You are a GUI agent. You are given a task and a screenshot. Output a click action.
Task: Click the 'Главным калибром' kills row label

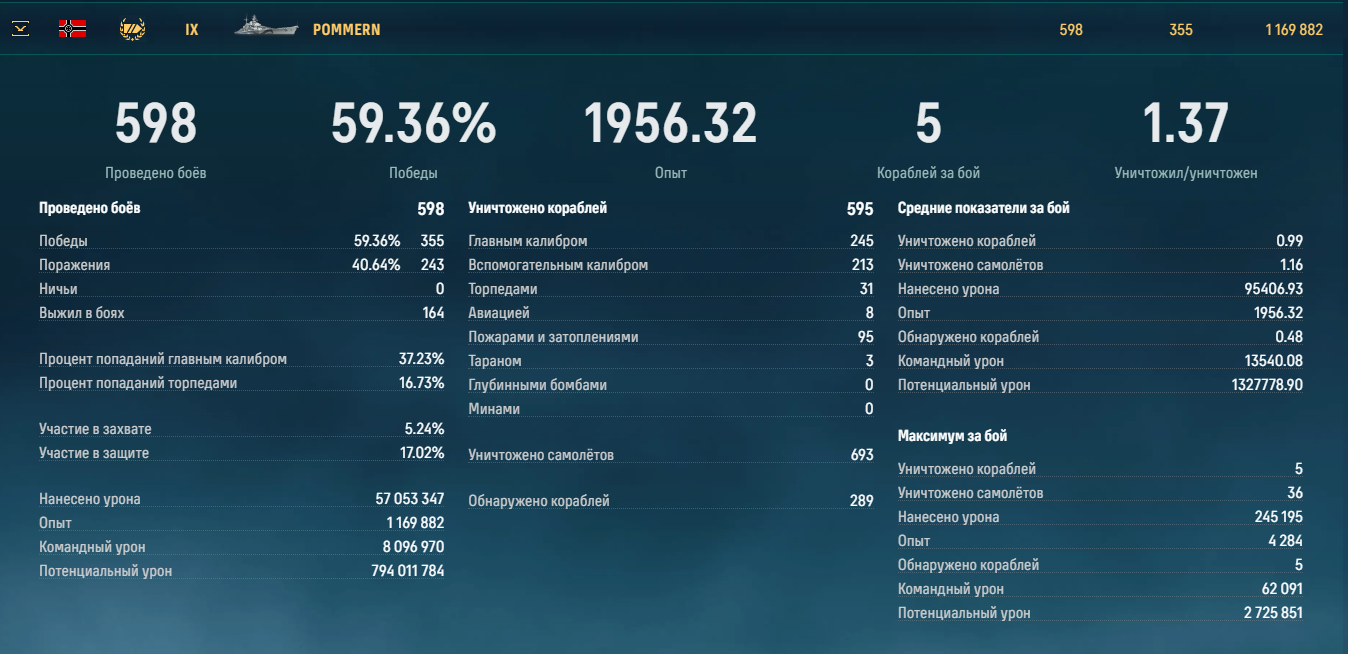coord(527,241)
